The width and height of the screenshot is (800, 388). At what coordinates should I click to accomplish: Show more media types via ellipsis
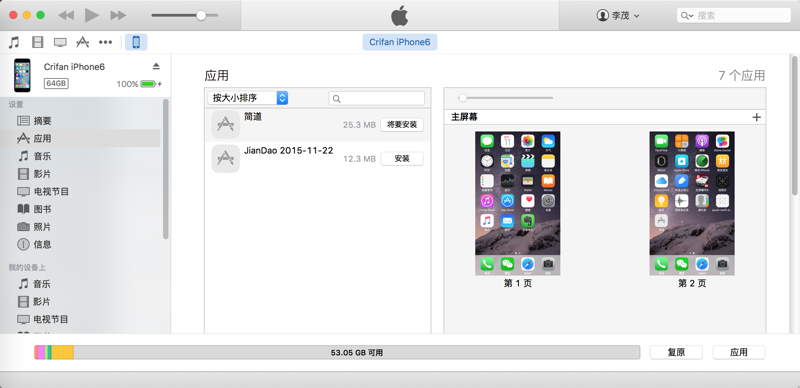pos(106,42)
